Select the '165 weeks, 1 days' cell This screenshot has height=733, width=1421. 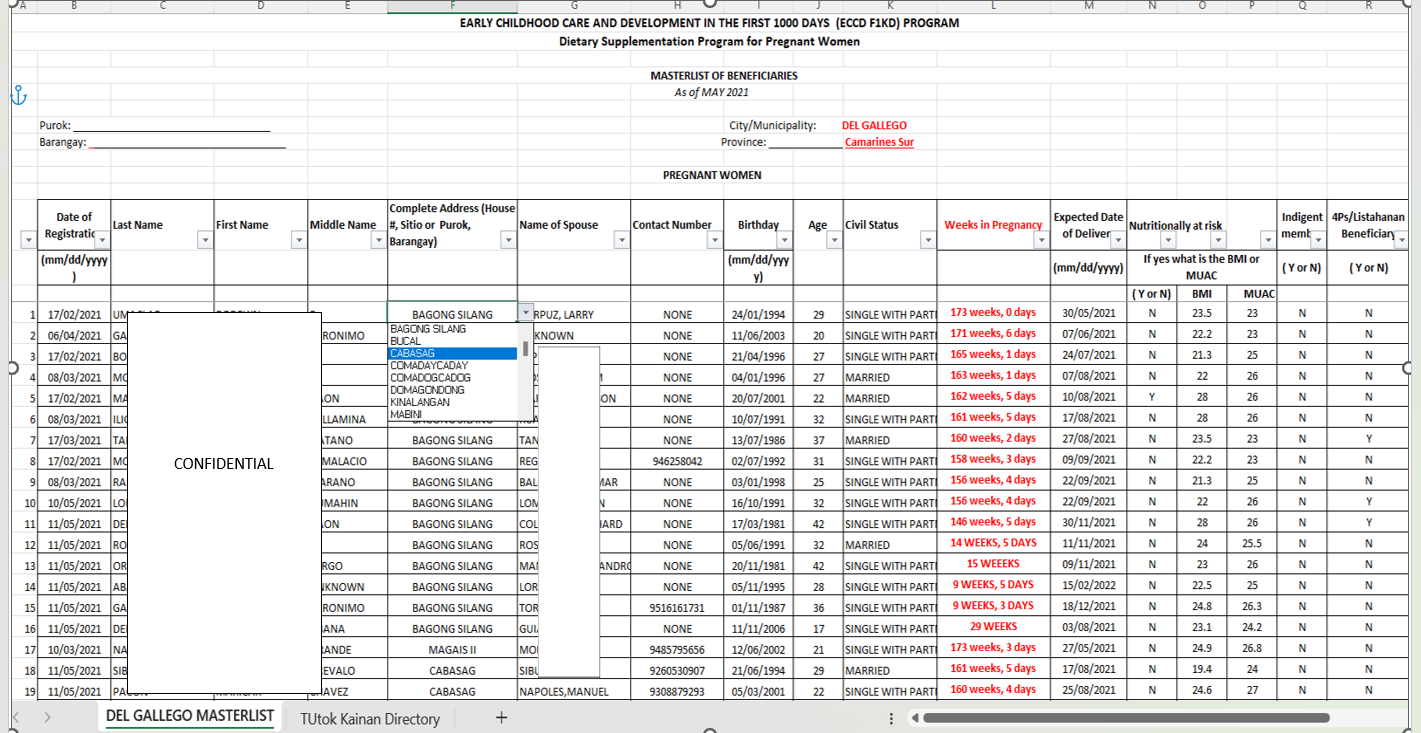(x=993, y=354)
